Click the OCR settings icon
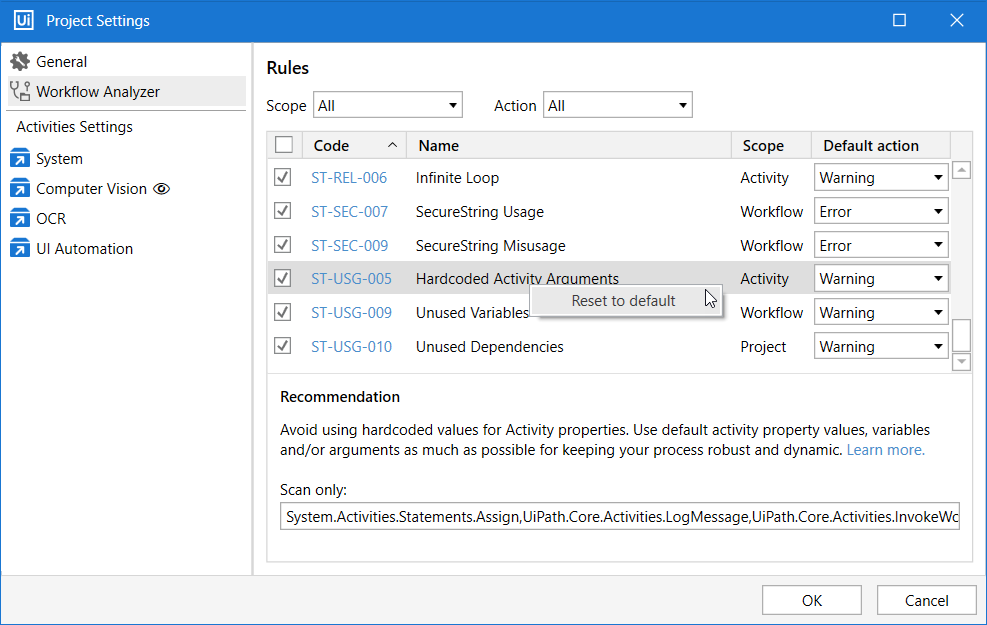 20,219
